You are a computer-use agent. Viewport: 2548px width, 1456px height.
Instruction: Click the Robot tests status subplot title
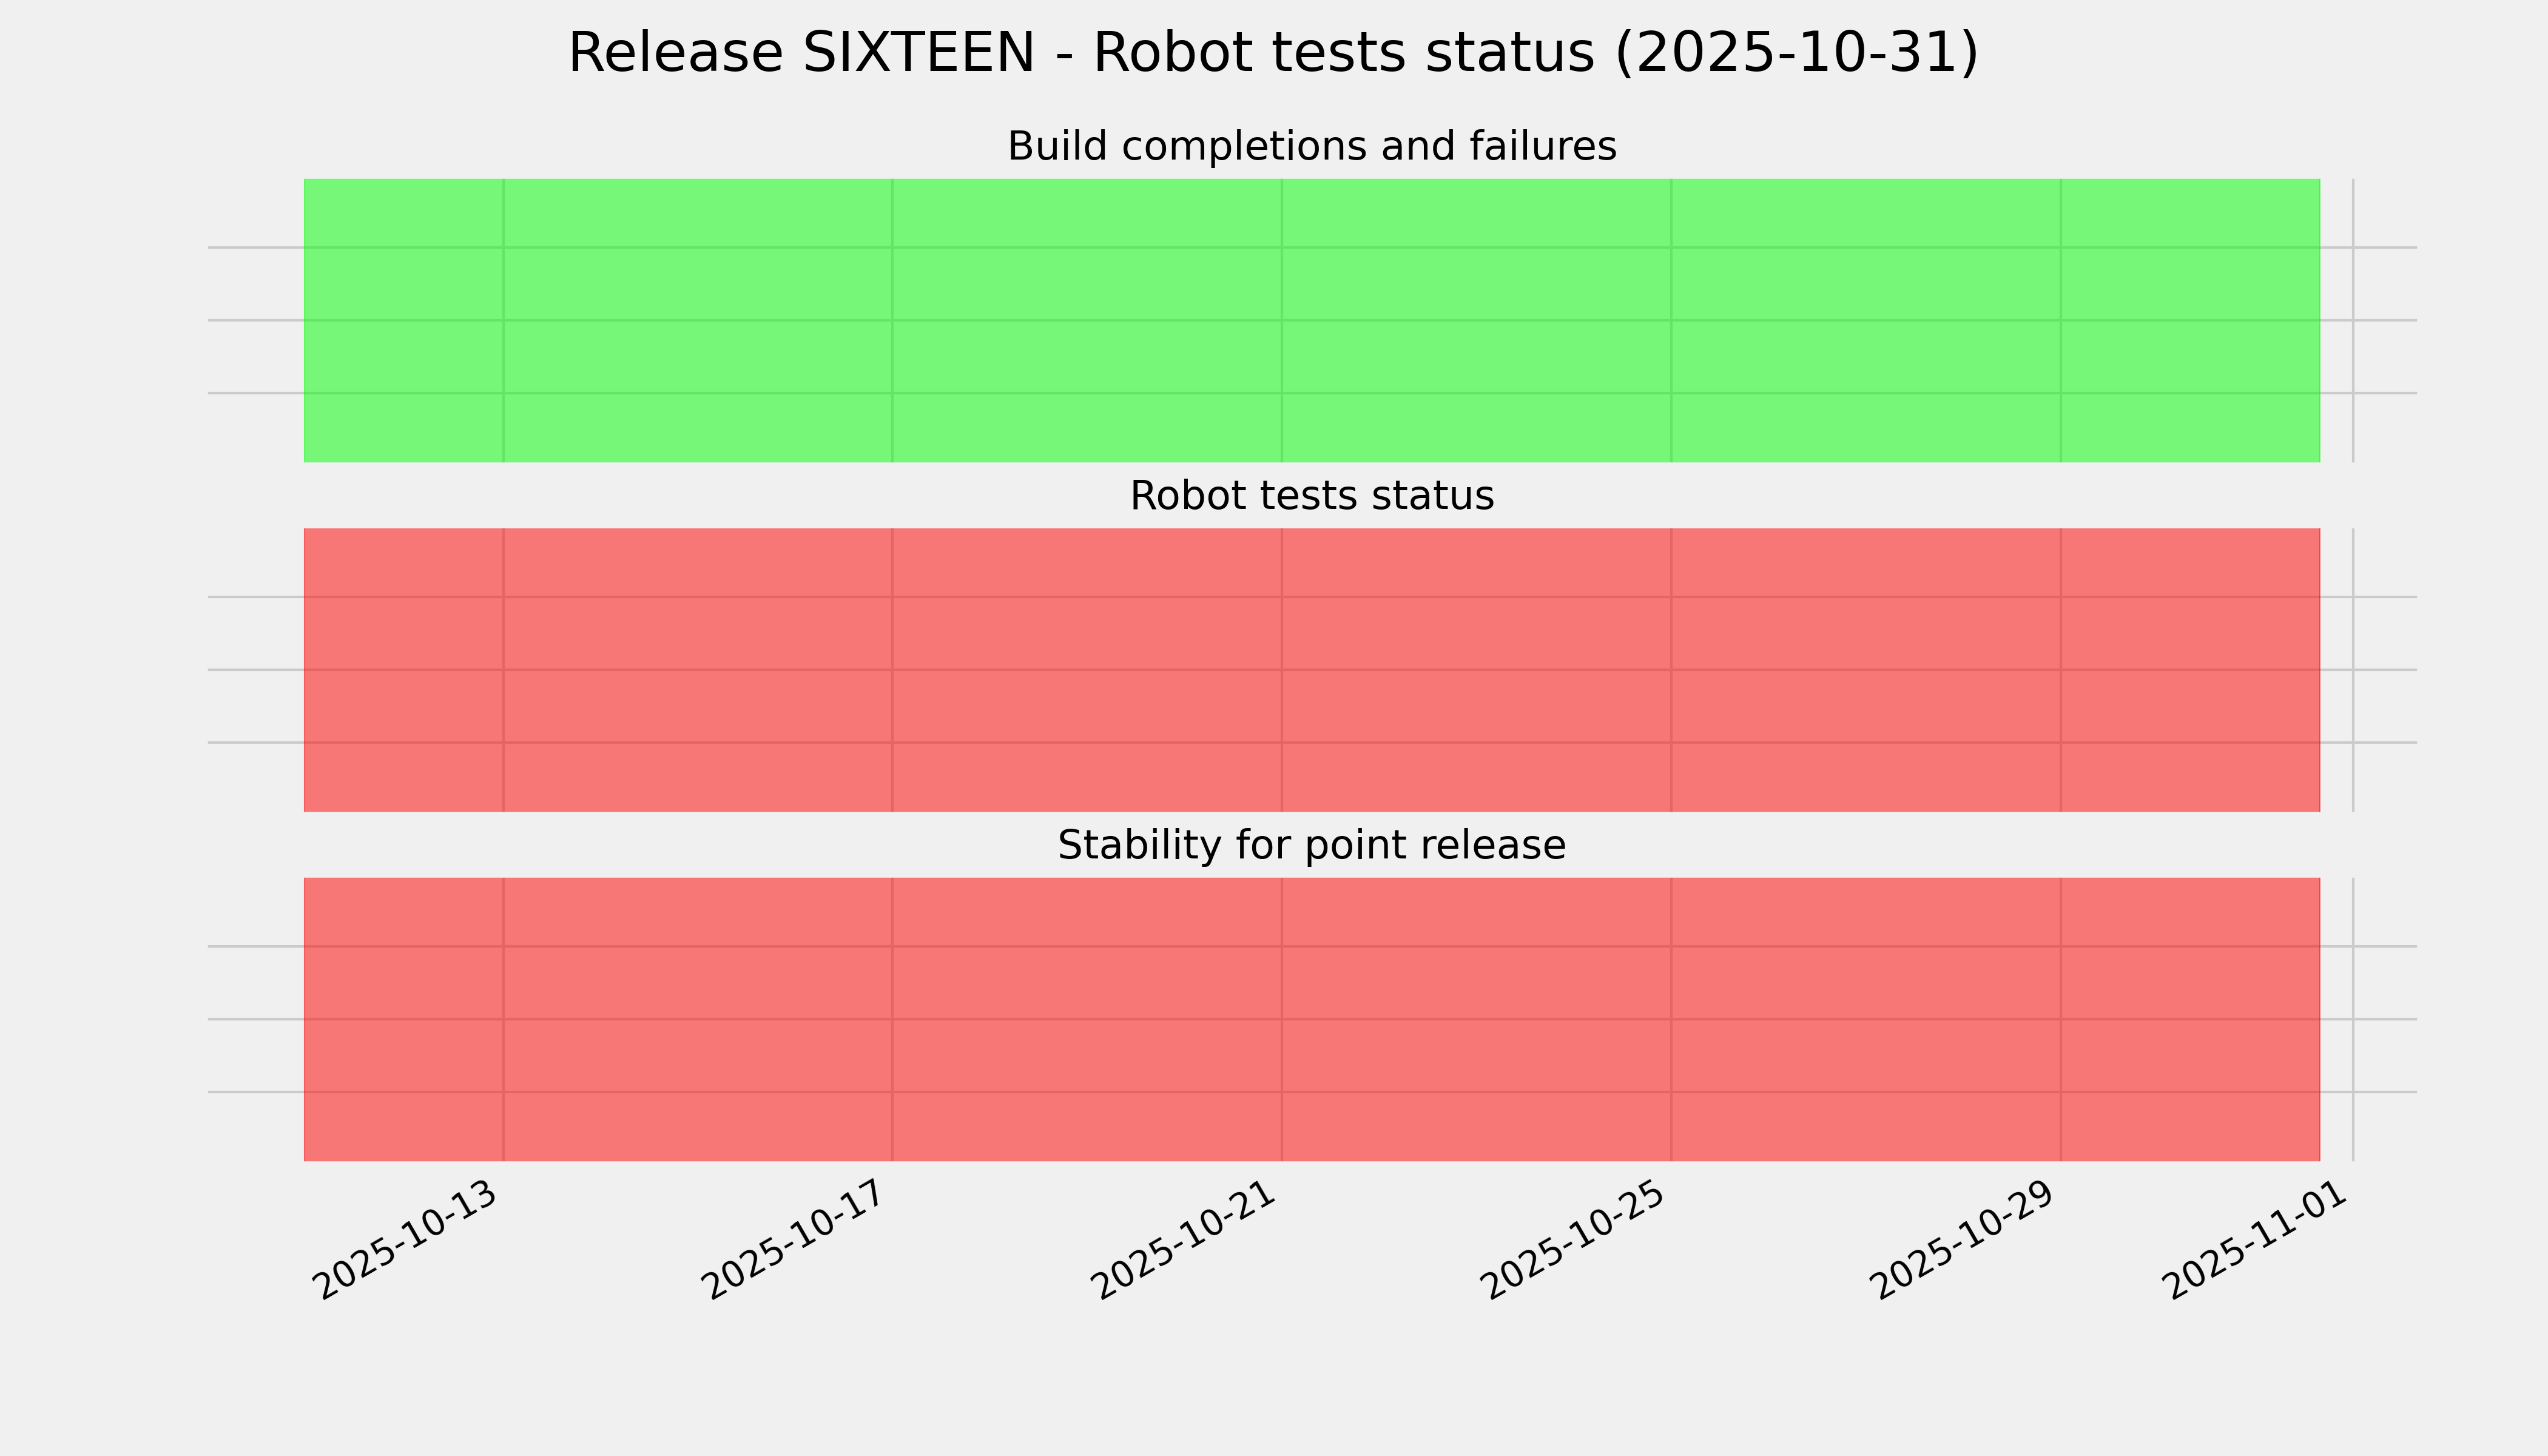coord(1311,497)
